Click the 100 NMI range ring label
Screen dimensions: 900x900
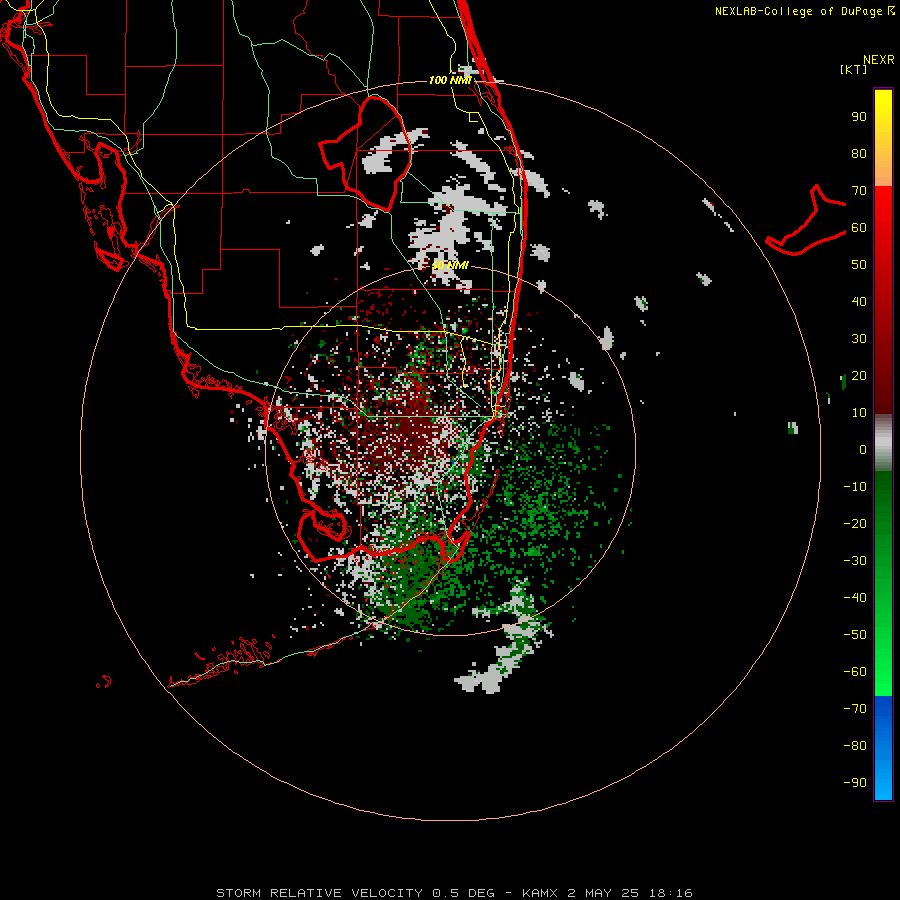pos(450,80)
